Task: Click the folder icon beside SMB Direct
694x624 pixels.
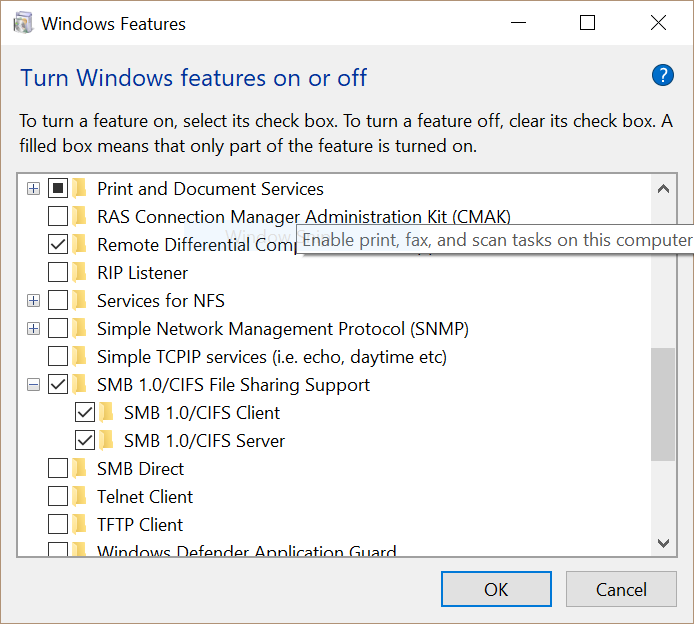Action: coord(79,469)
